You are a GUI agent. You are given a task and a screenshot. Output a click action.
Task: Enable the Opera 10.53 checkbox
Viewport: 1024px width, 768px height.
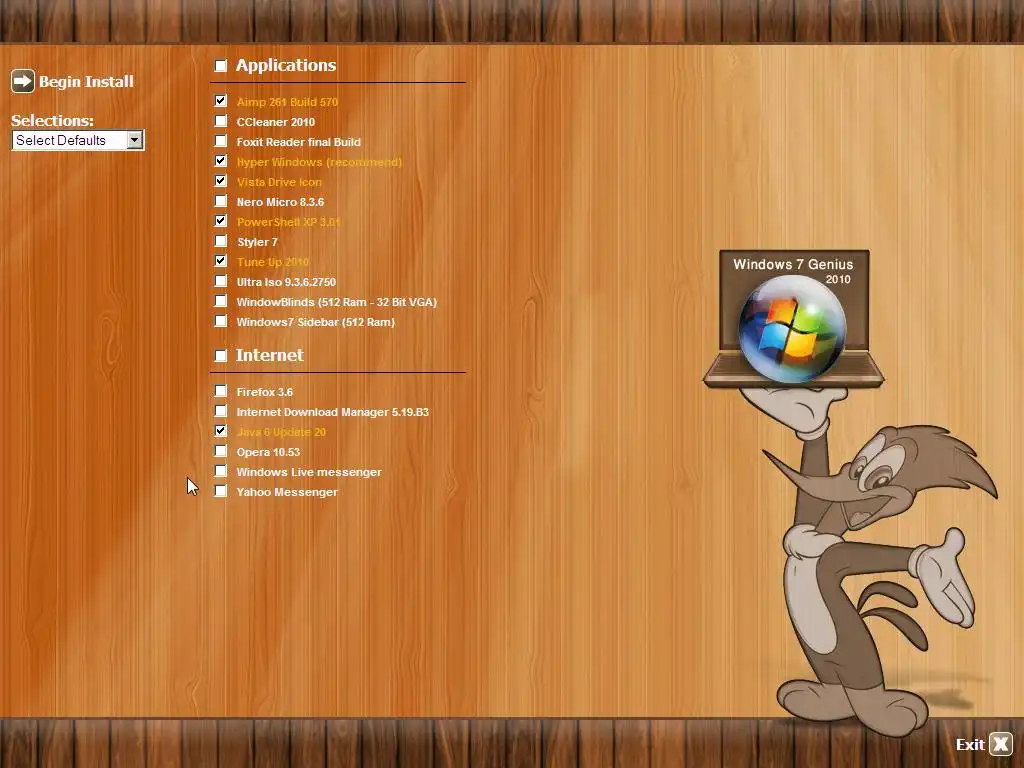pos(221,451)
